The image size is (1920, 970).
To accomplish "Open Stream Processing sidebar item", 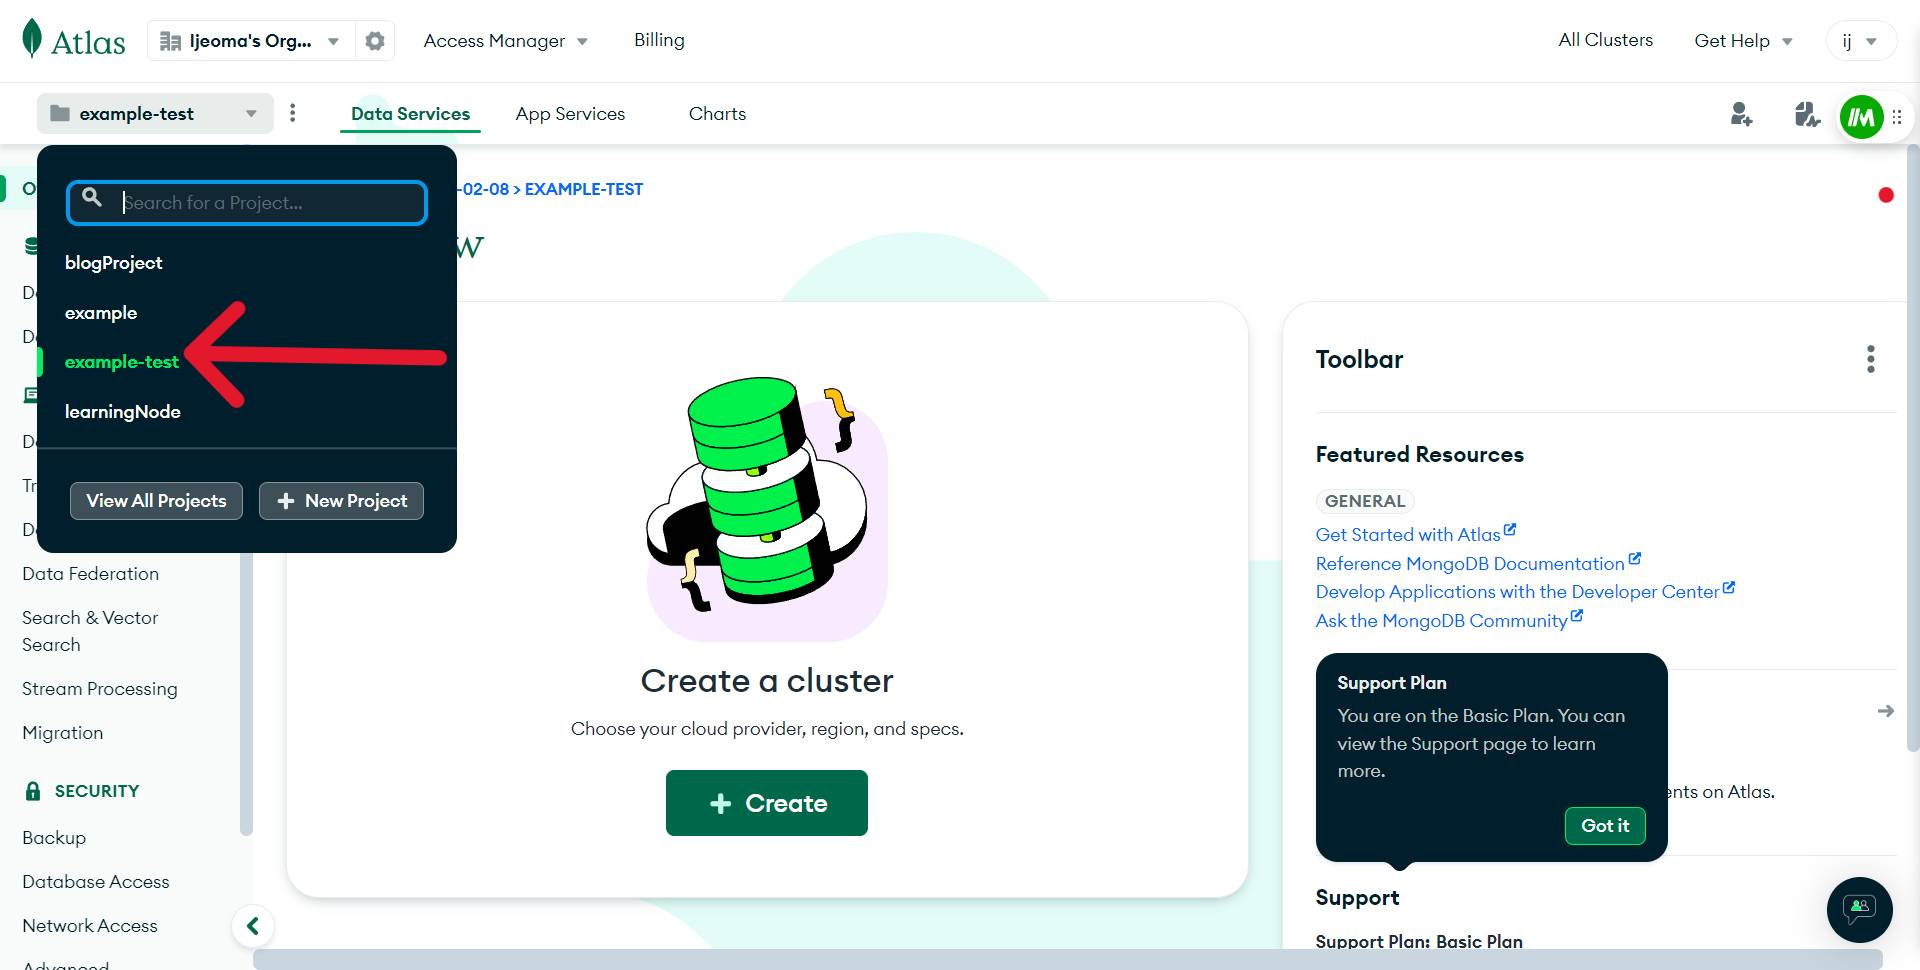I will coord(99,689).
